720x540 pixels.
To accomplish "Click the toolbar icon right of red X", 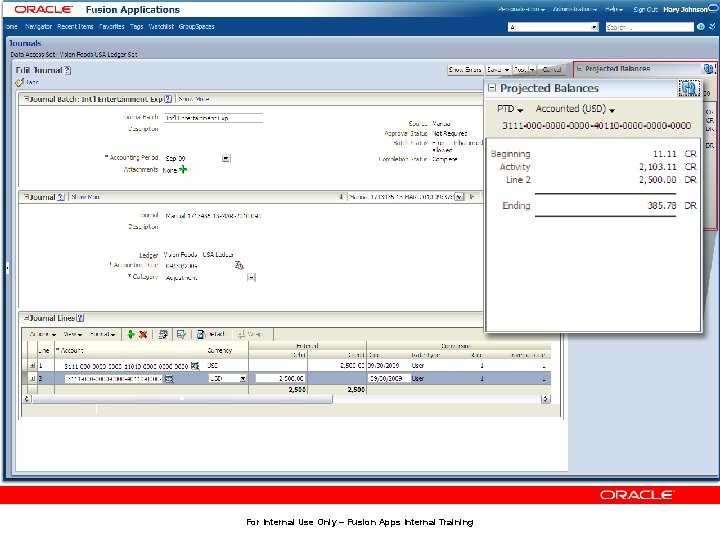I will [163, 334].
